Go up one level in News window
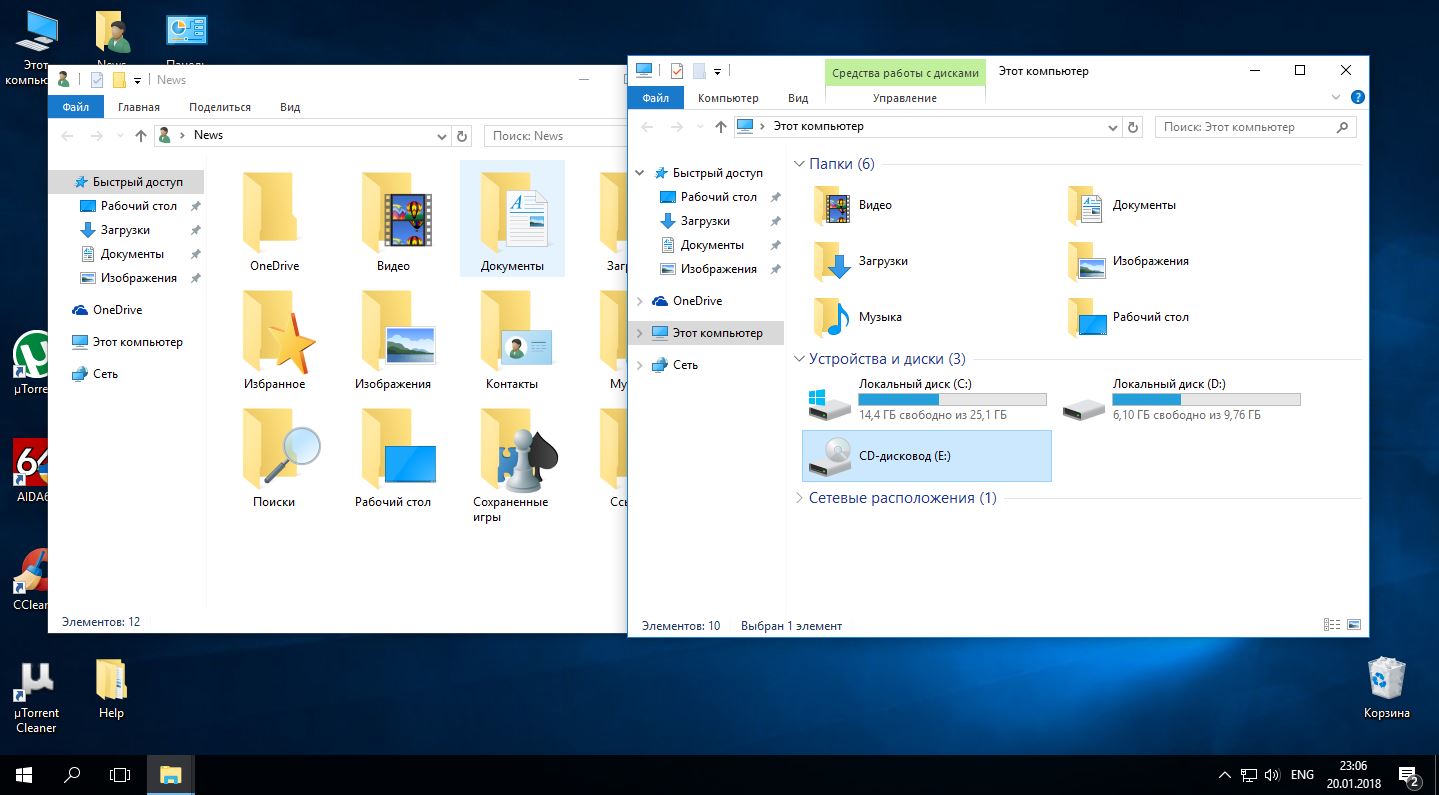Screen dimensions: 1439x795 point(141,136)
